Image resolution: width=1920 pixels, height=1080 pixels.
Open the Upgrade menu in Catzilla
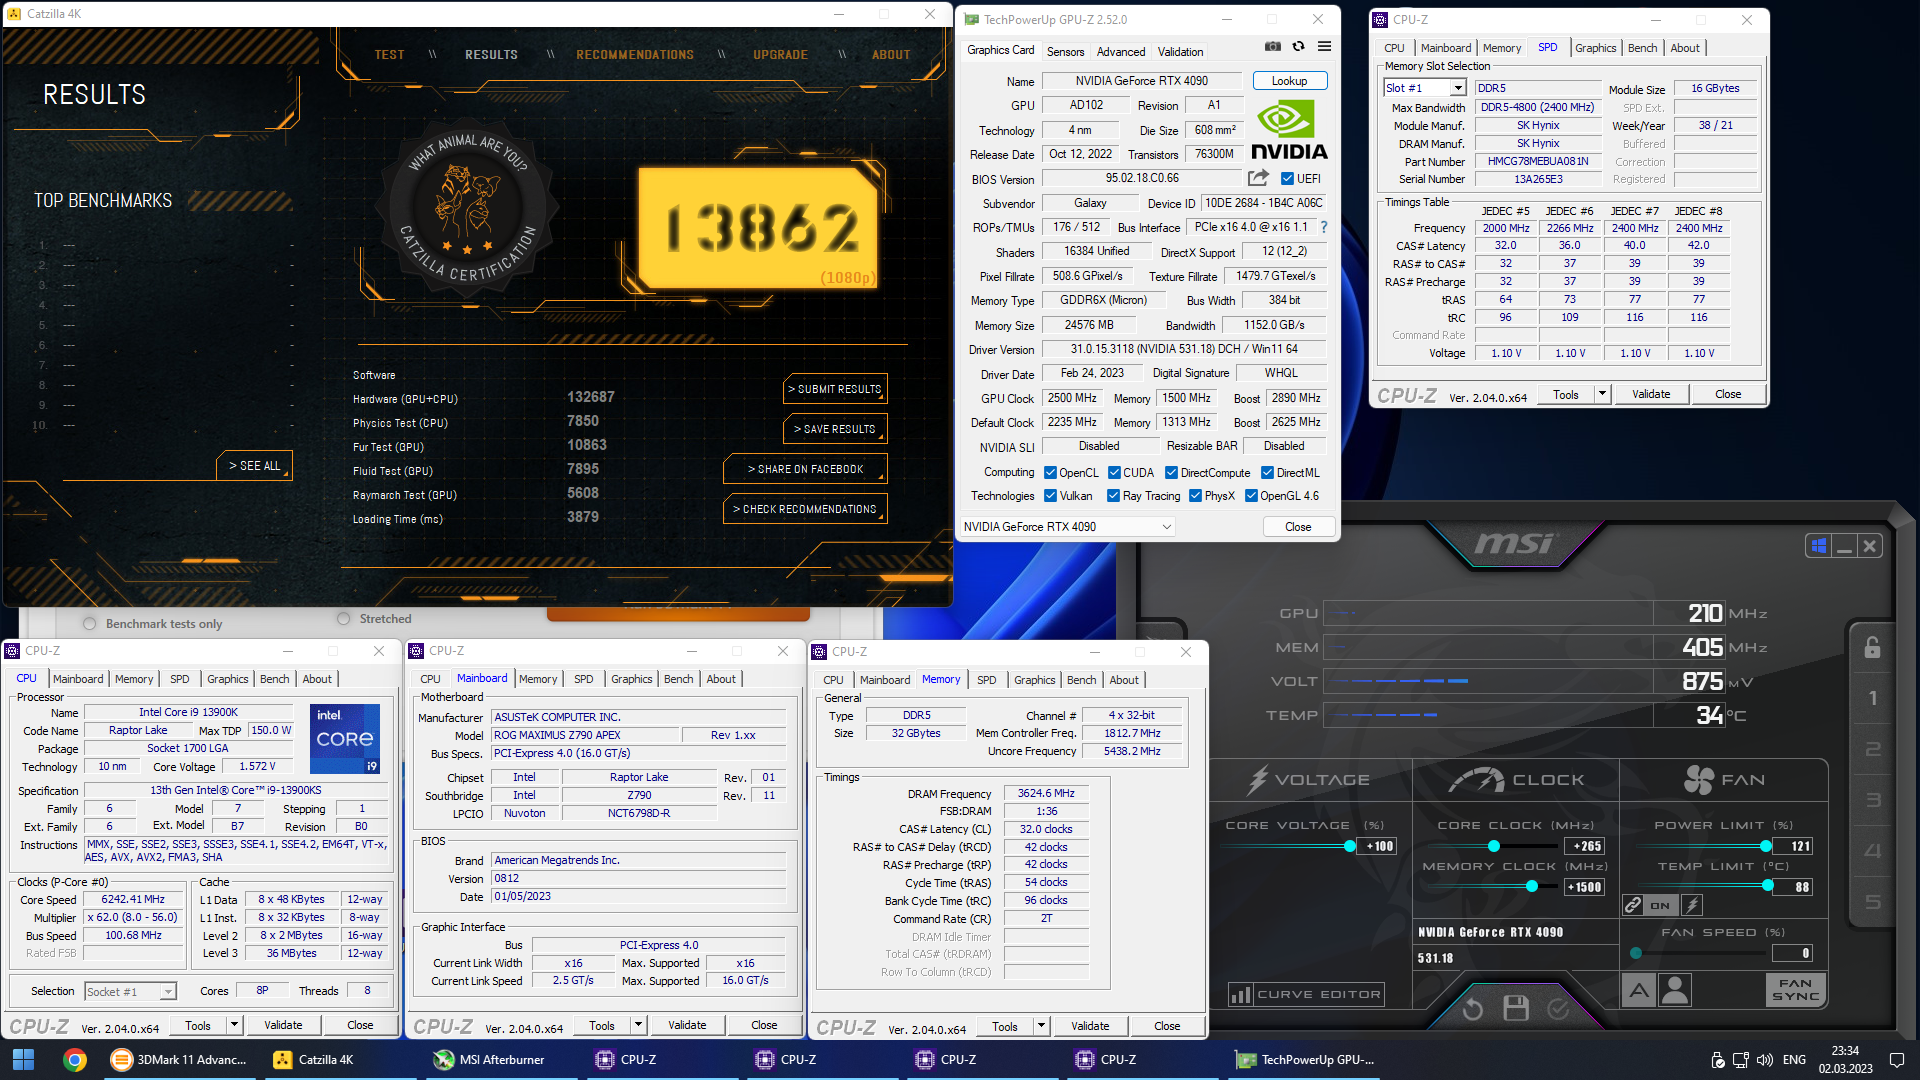[780, 55]
